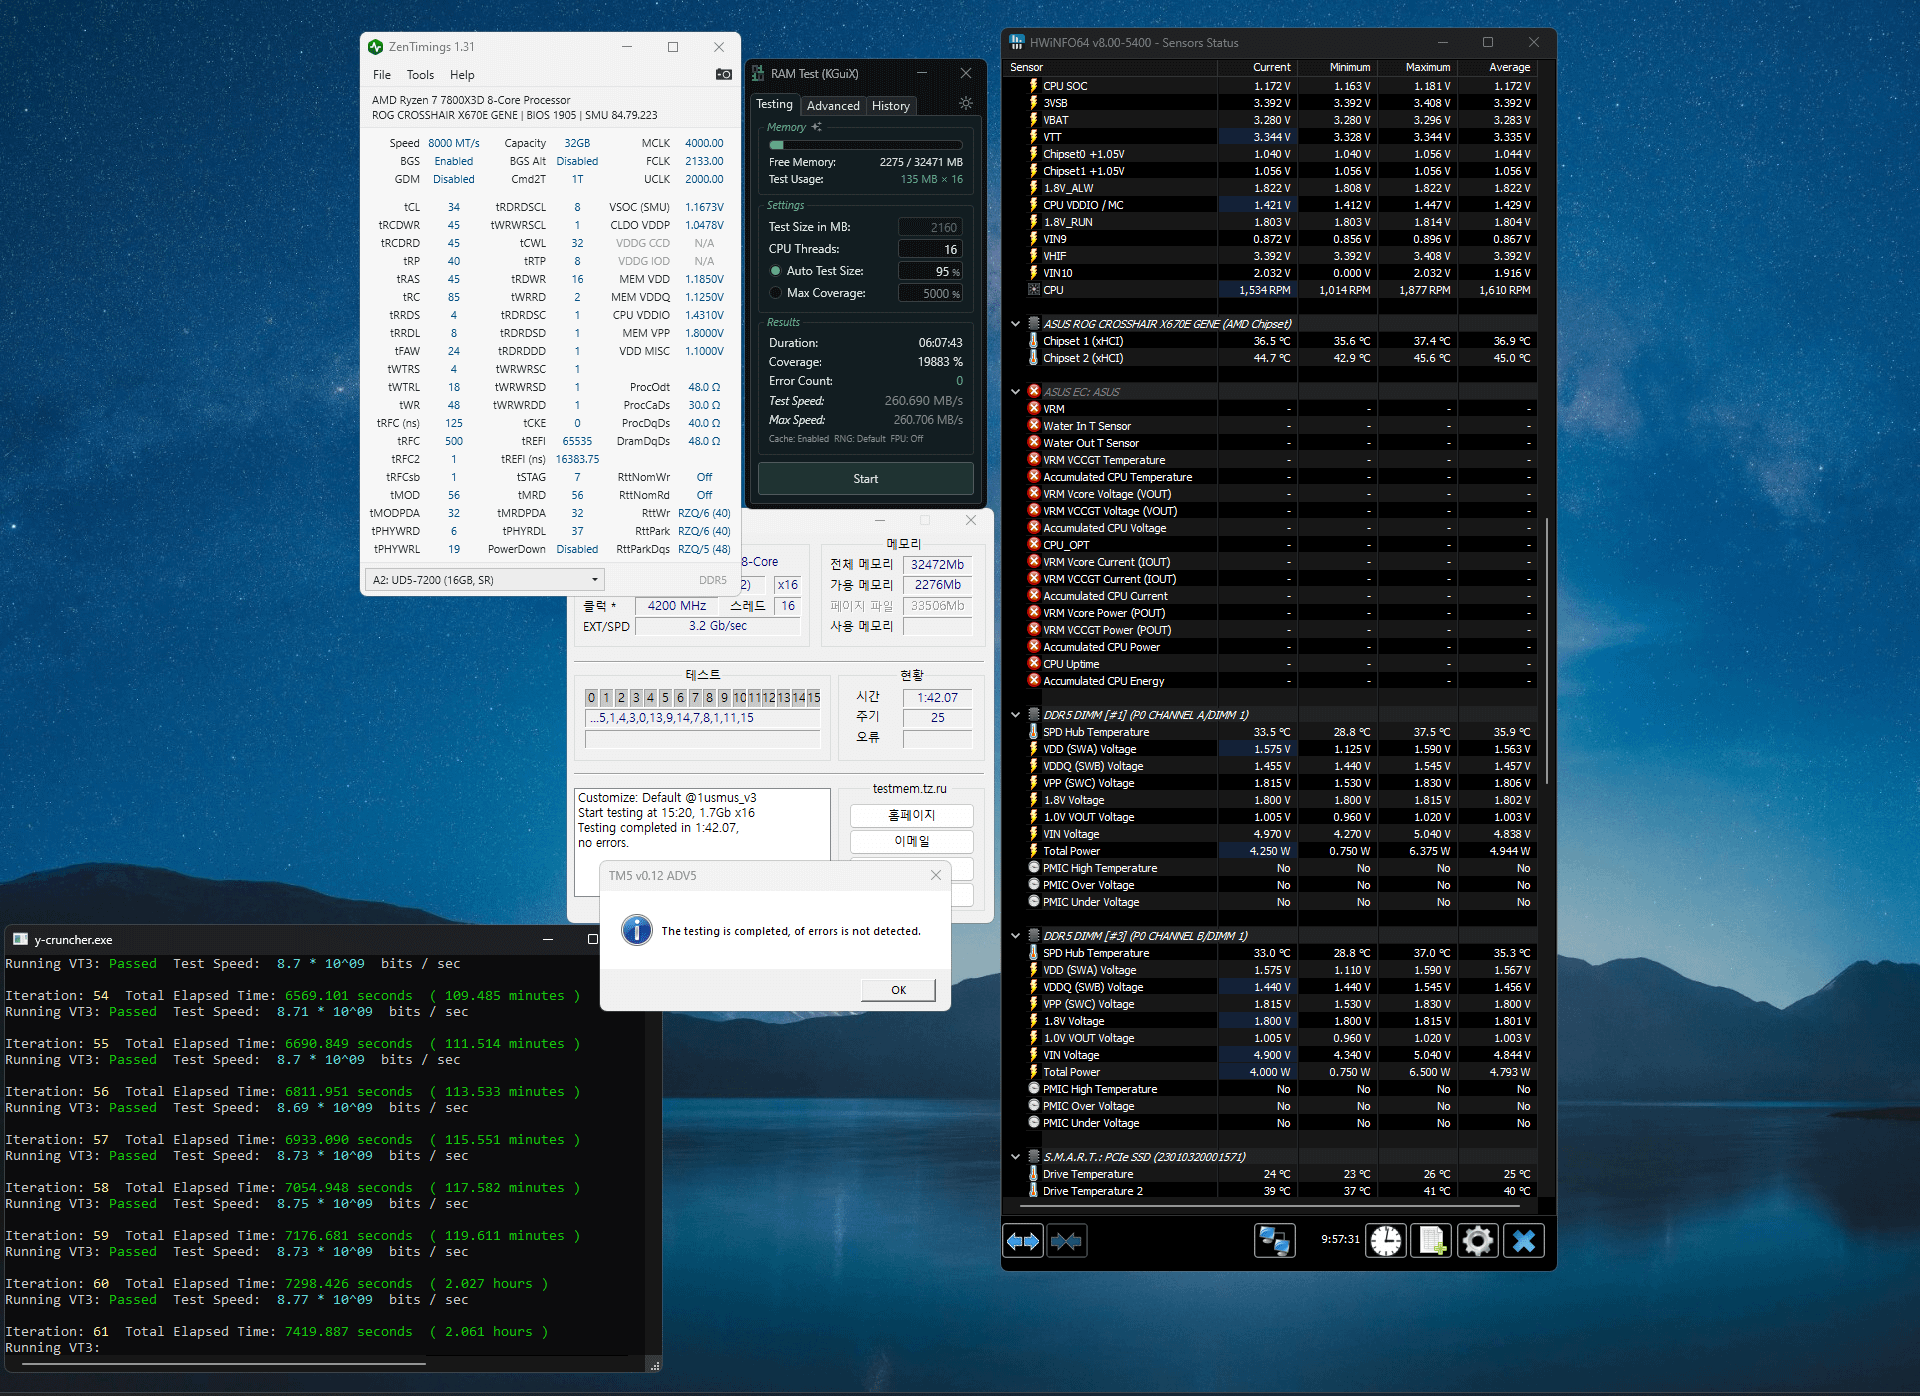Click the Current column header in HWiNFO
Screen dimensions: 1920x1396
coord(1257,67)
